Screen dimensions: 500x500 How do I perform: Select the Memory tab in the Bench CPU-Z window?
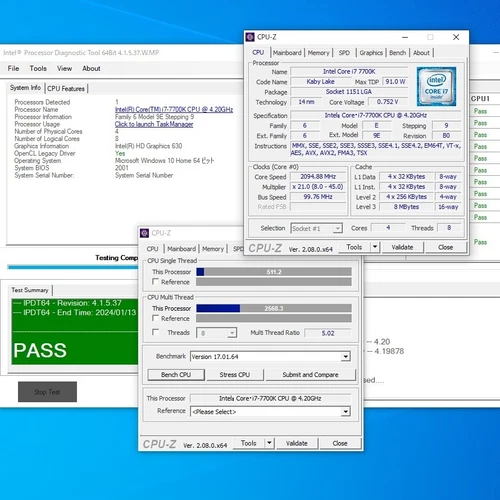pos(213,249)
